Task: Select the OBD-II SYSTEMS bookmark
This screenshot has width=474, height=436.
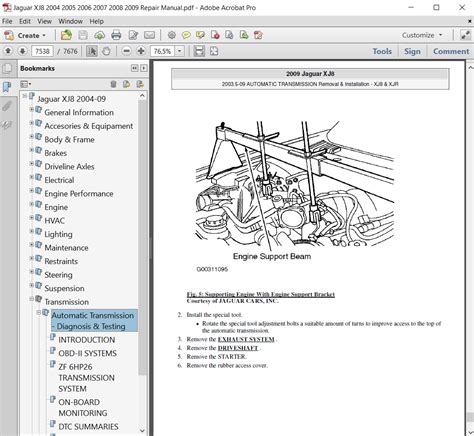Action: point(87,353)
